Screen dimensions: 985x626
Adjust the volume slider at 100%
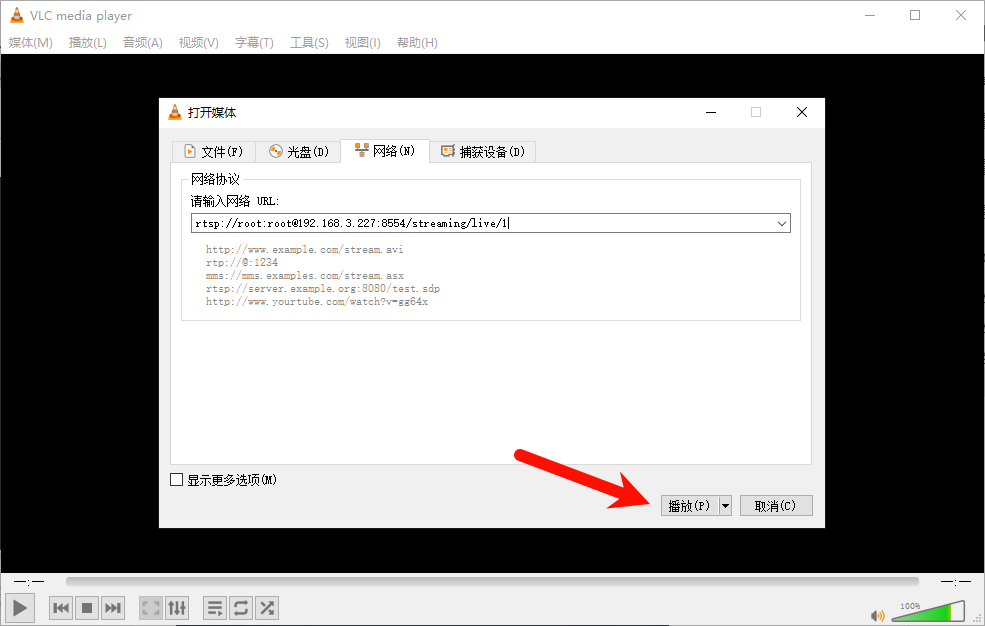[928, 612]
